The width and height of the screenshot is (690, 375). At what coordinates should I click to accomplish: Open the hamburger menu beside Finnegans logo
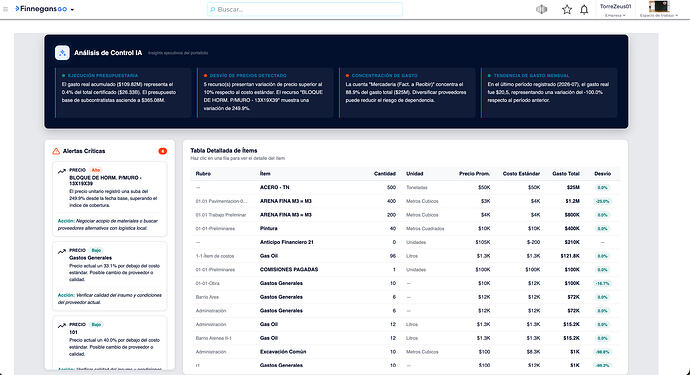pos(5,9)
